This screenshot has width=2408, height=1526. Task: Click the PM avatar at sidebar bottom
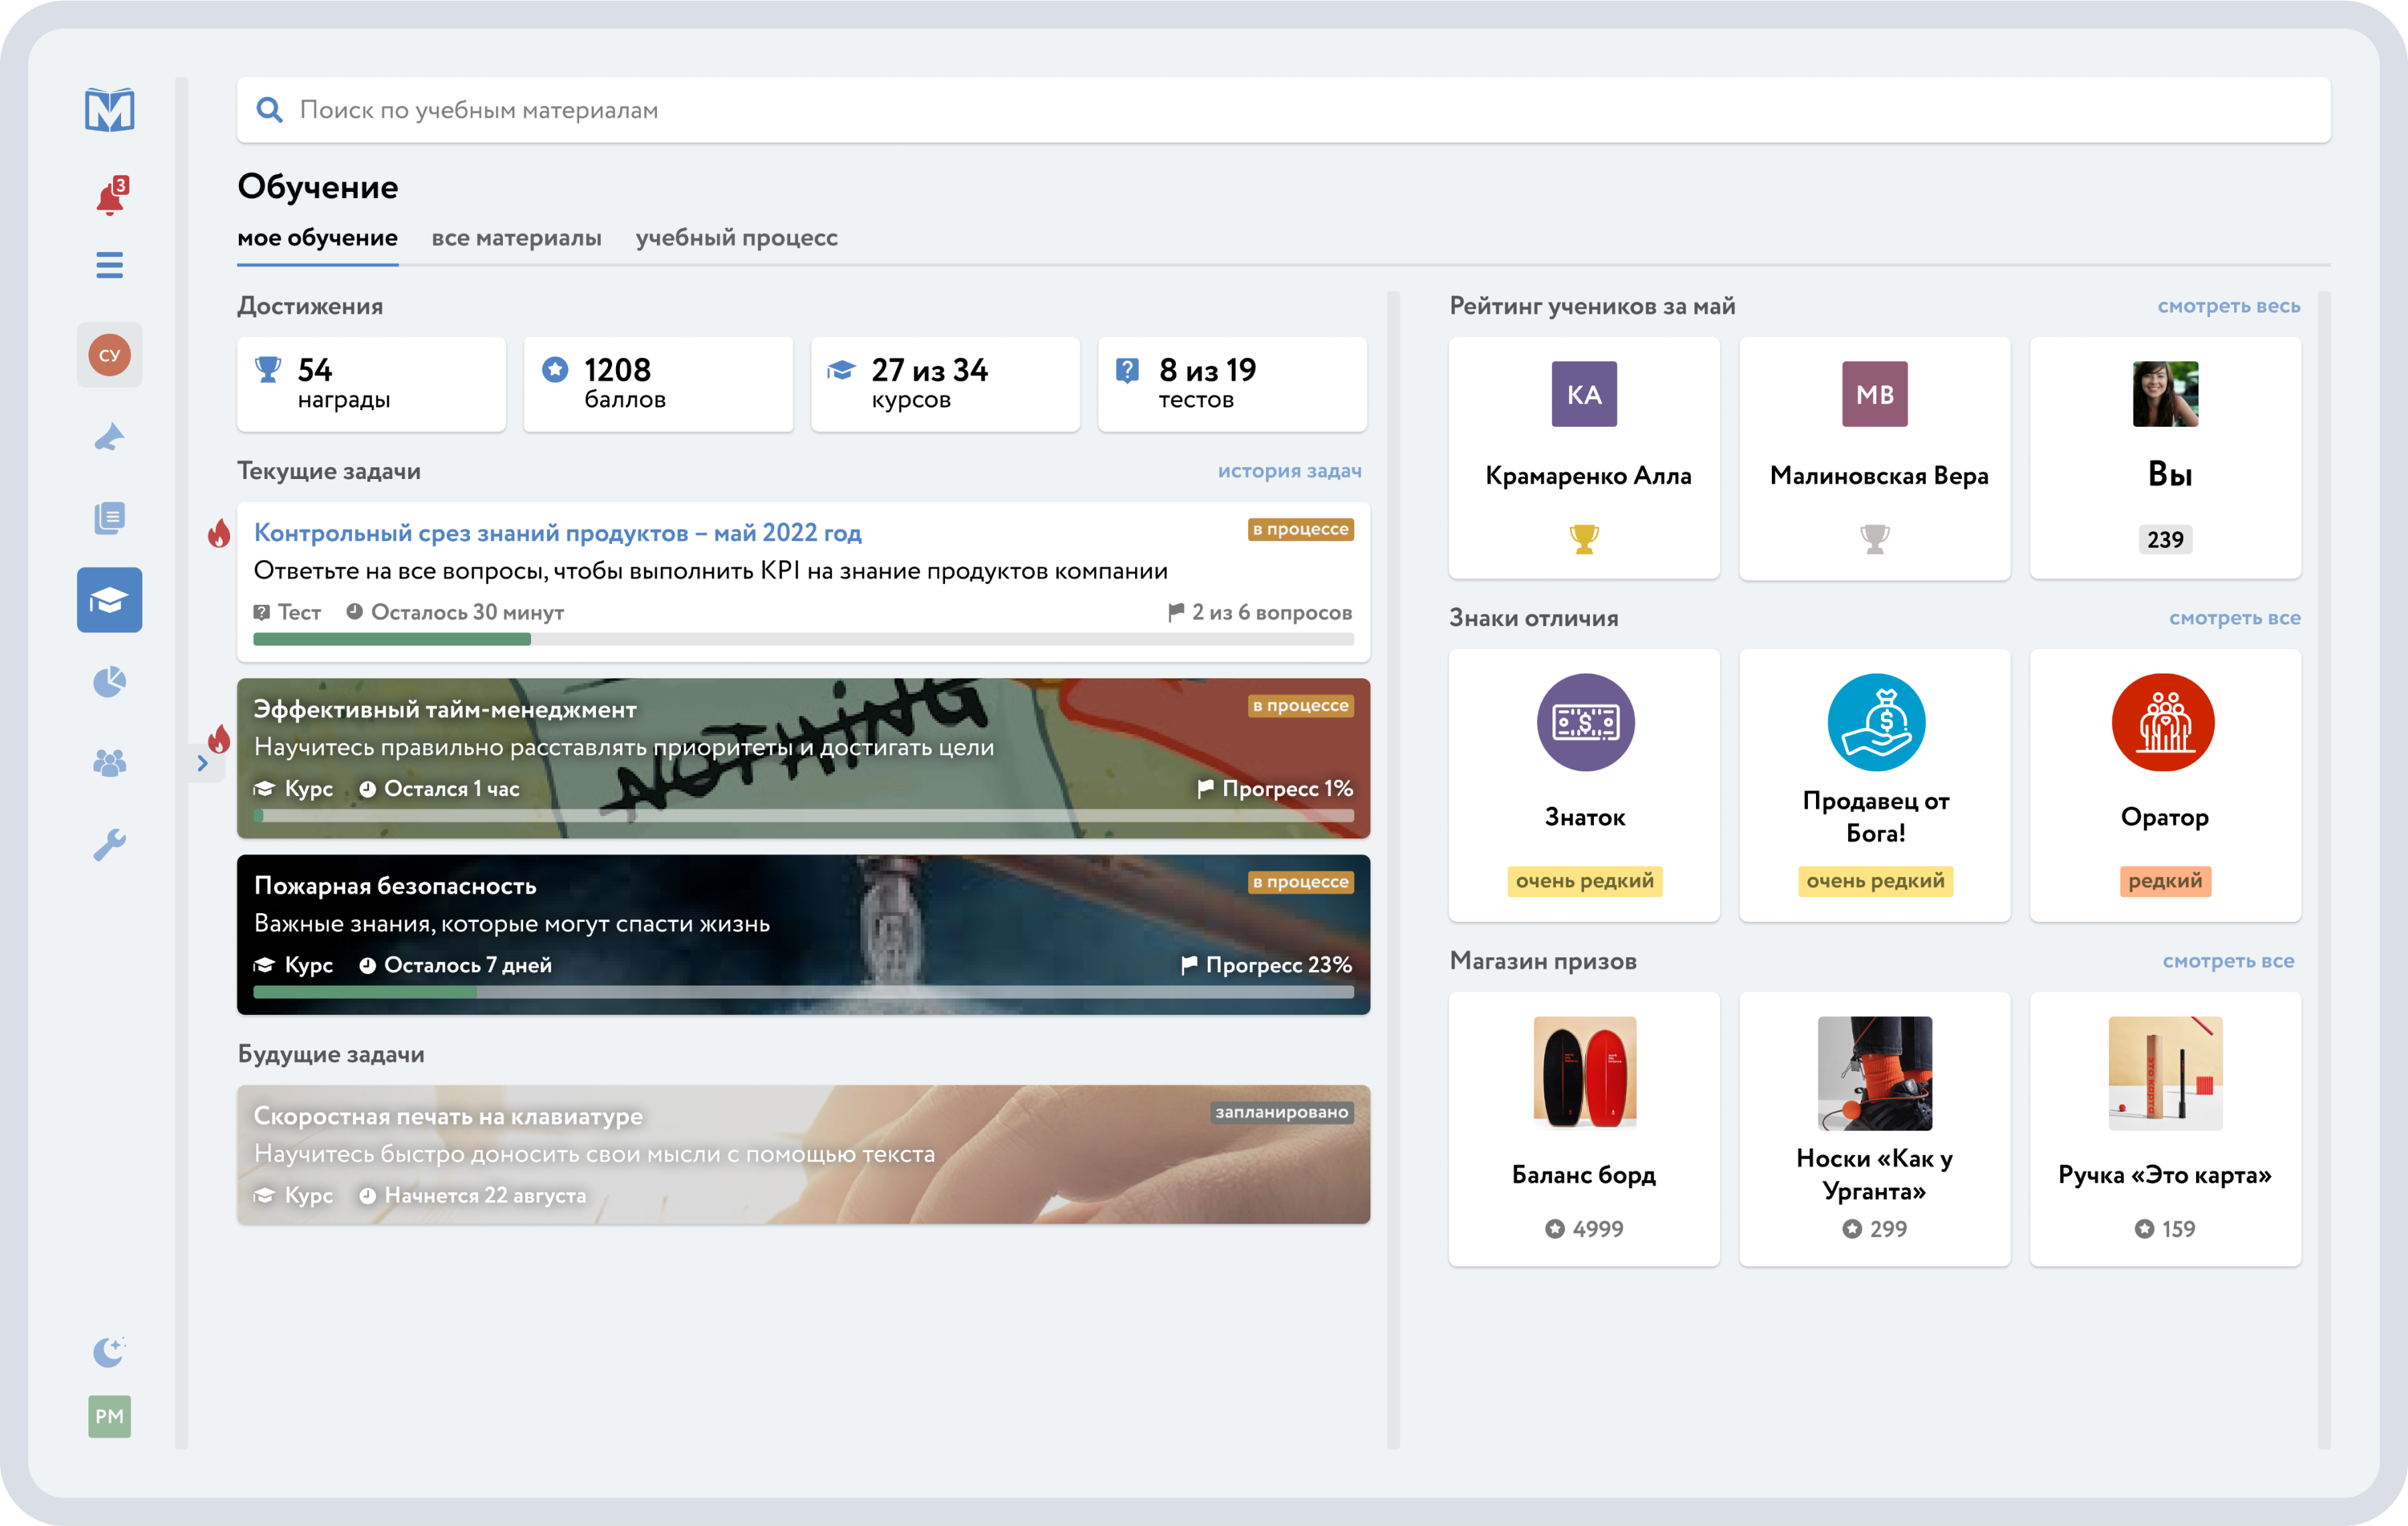pos(110,1417)
